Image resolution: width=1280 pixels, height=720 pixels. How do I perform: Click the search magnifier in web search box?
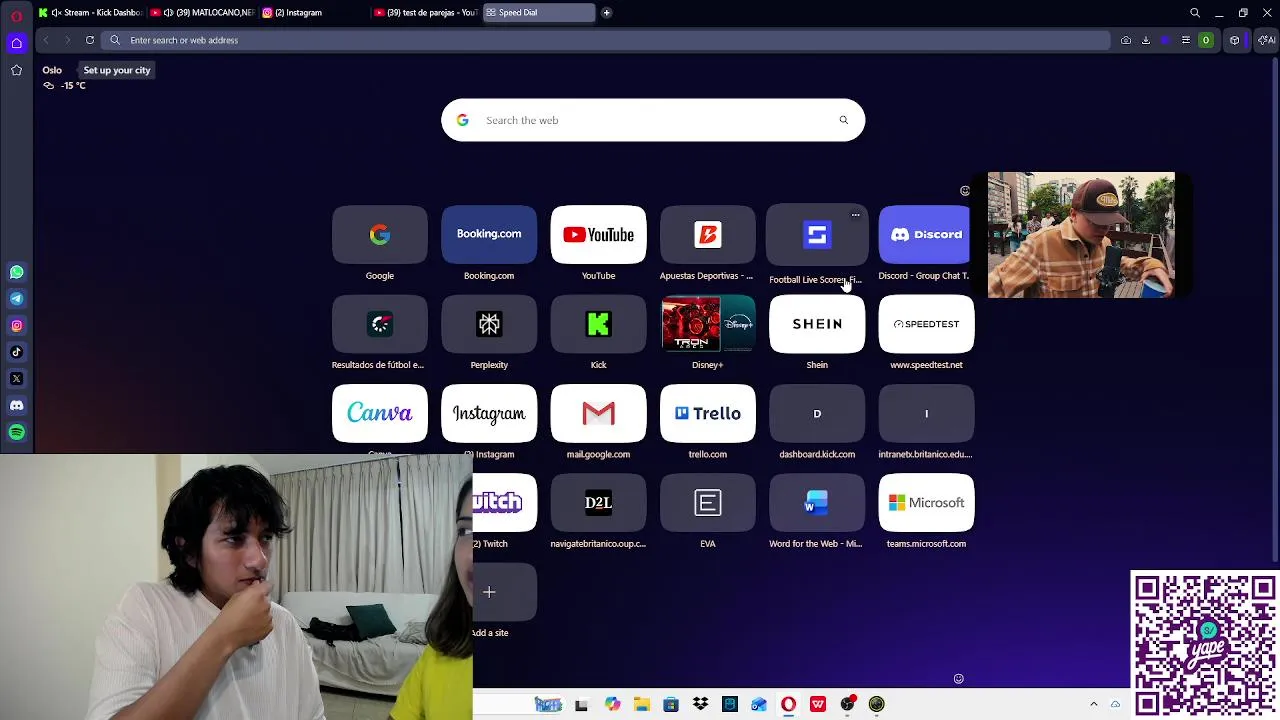click(844, 120)
